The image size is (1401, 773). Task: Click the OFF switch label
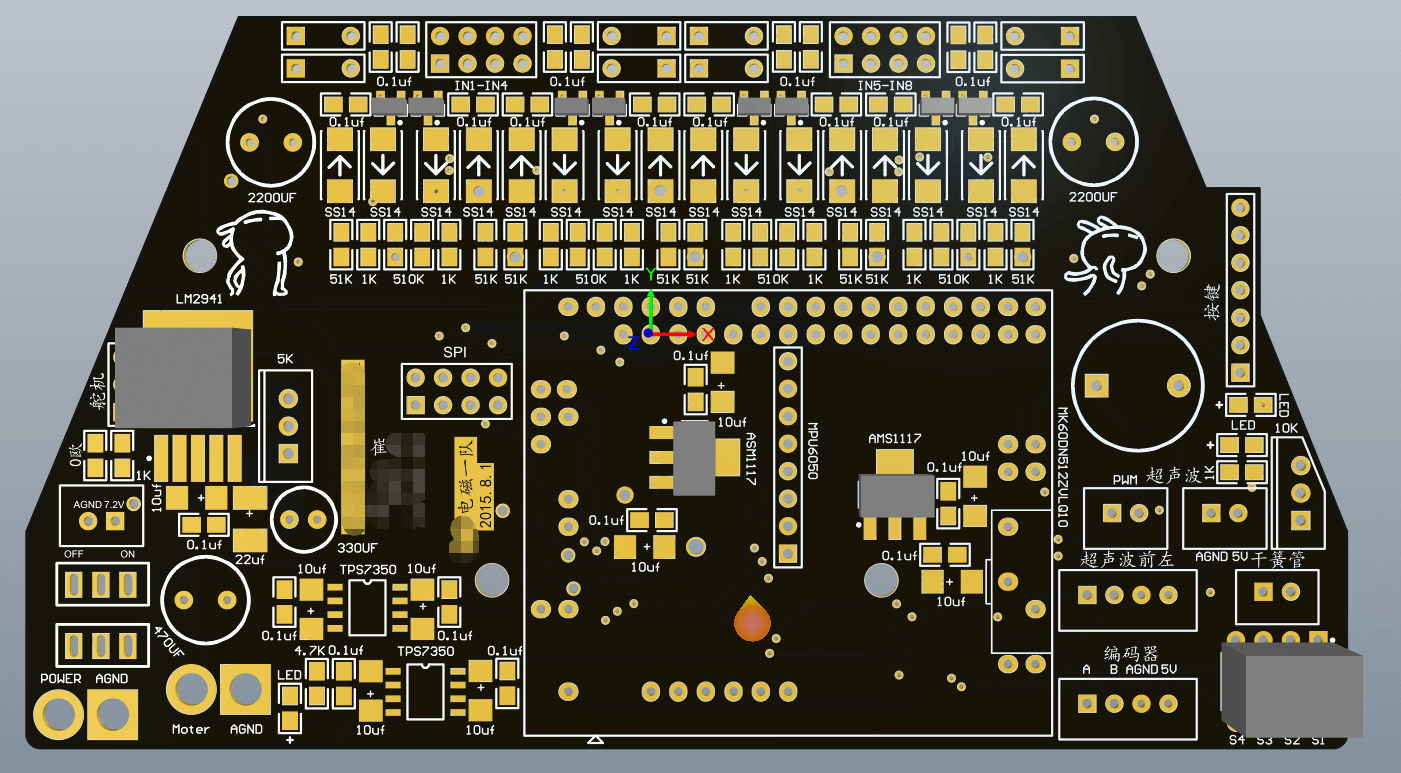[x=73, y=554]
